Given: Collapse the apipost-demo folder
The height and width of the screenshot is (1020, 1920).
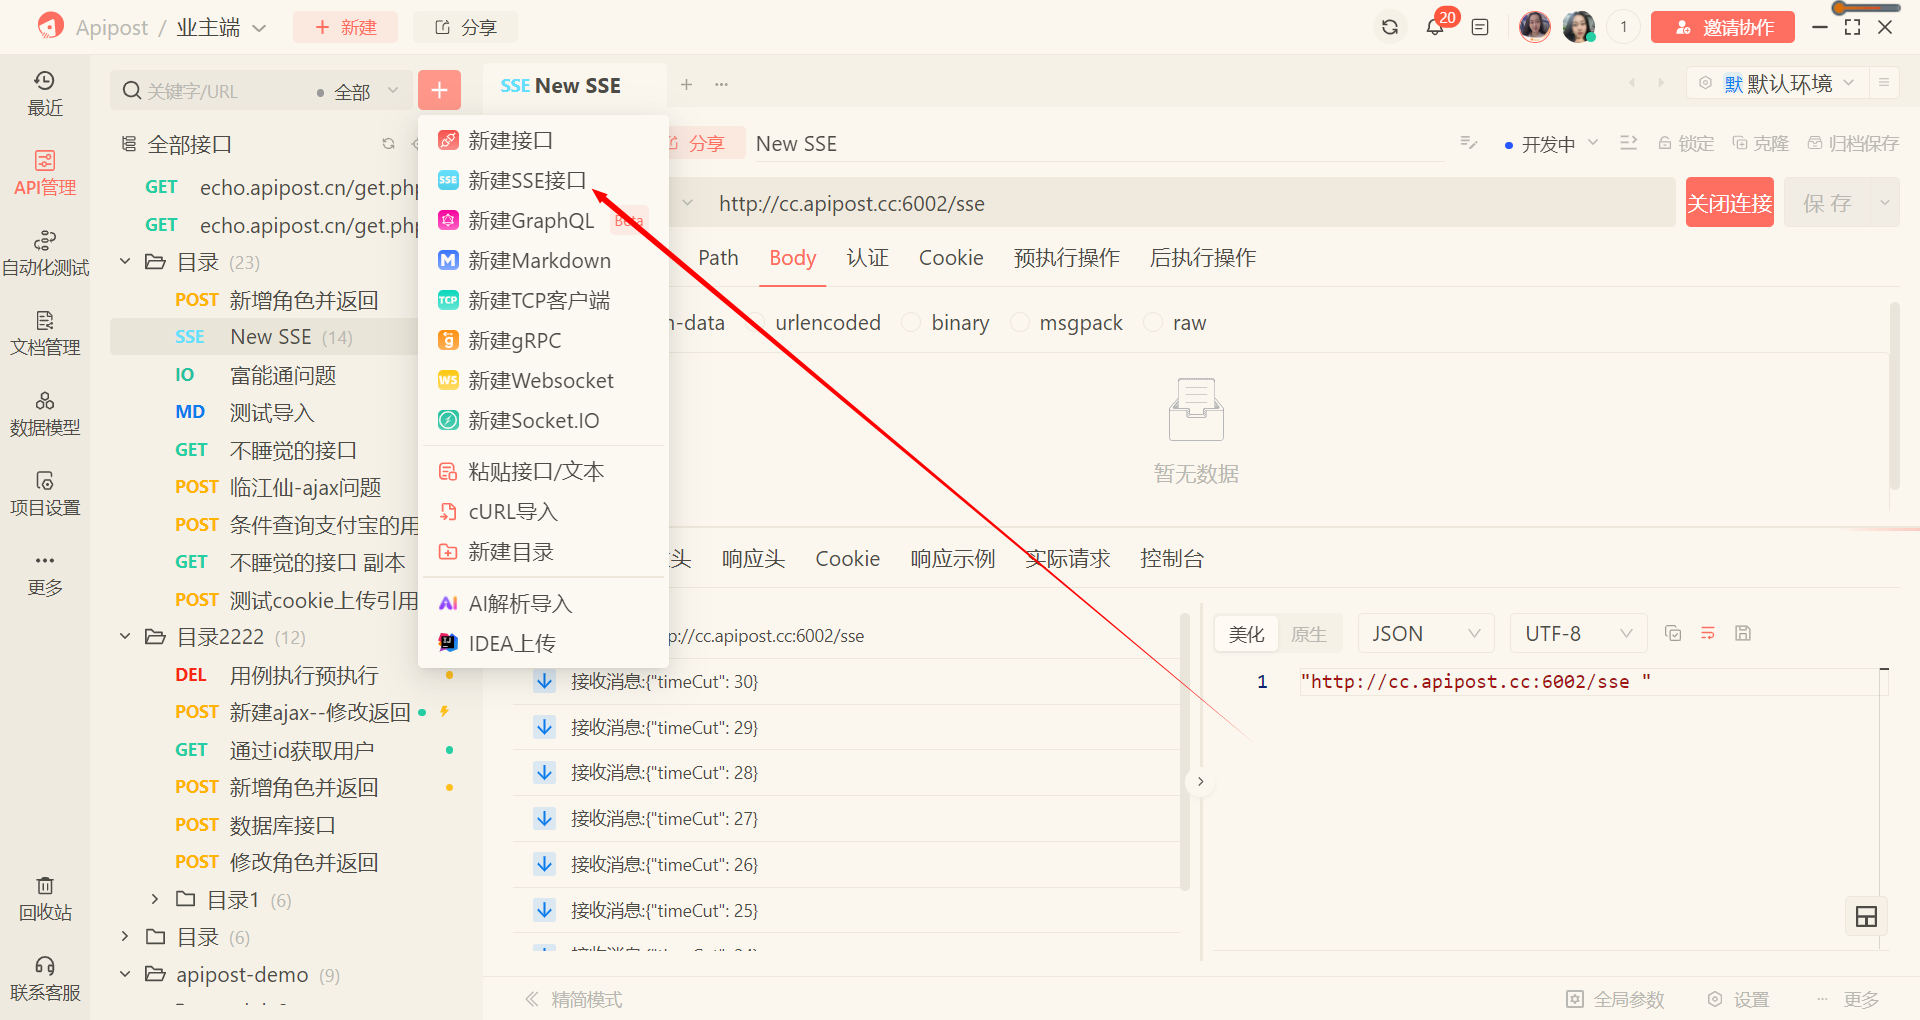Looking at the screenshot, I should click(x=125, y=974).
